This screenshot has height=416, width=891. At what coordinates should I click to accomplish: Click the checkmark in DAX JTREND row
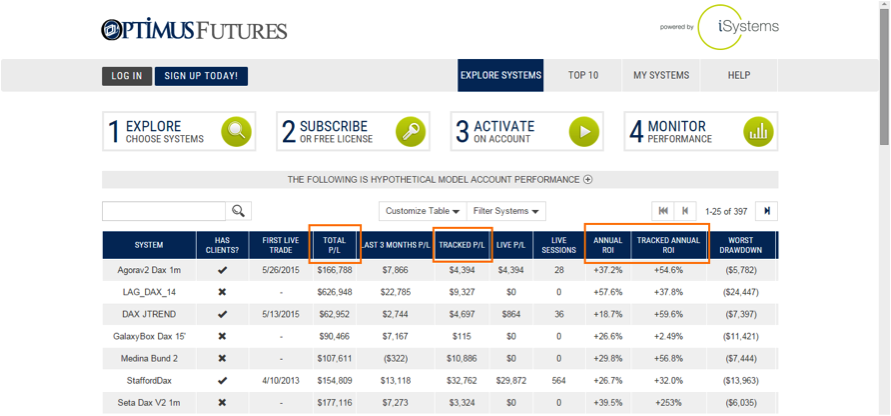click(x=222, y=314)
